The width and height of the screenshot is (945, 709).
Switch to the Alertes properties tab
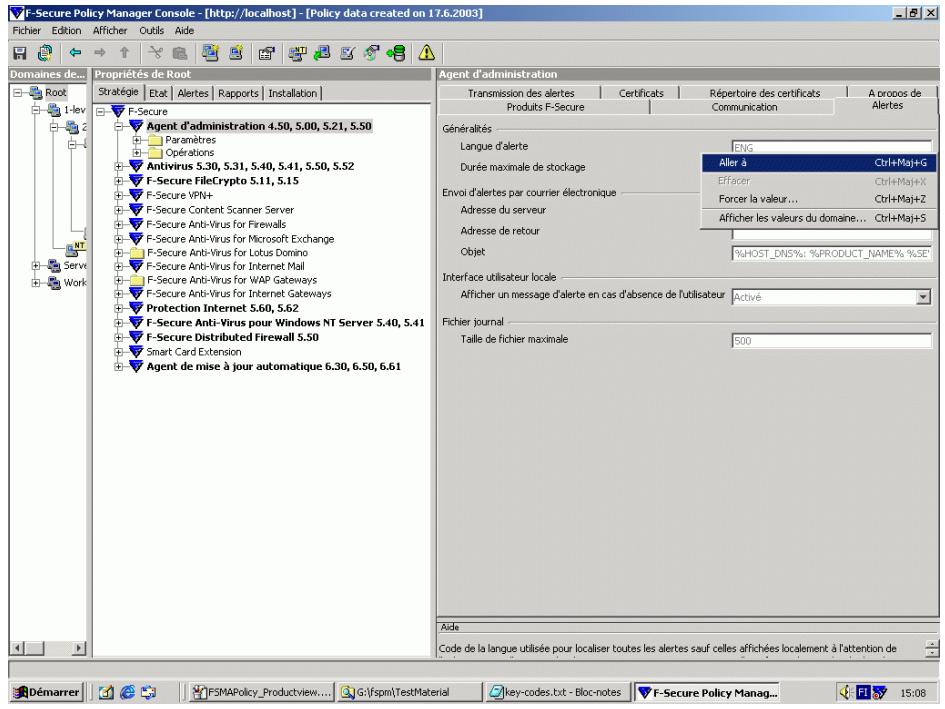[193, 93]
